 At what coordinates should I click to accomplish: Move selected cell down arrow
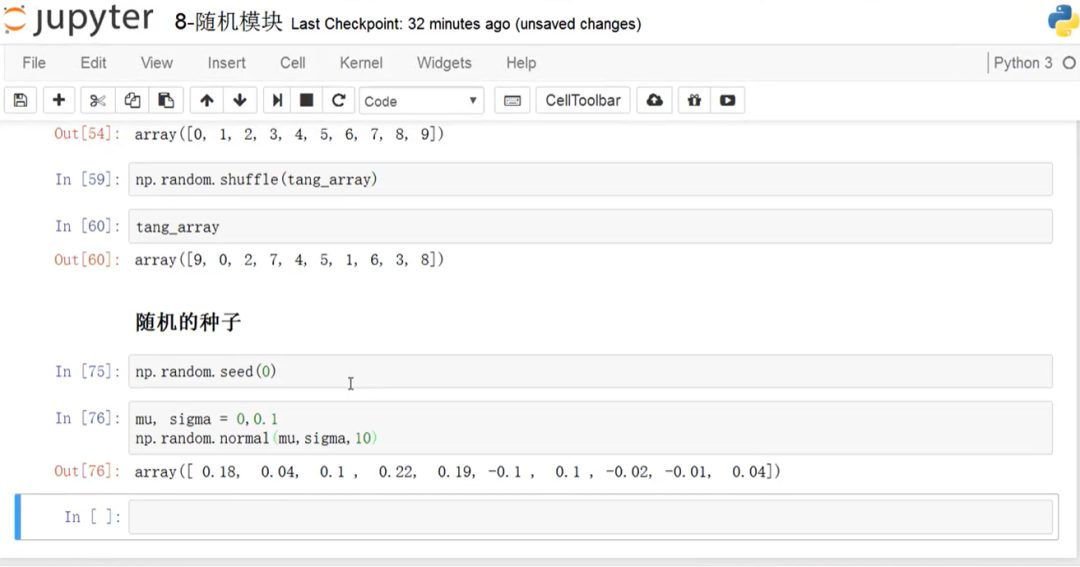(x=240, y=101)
